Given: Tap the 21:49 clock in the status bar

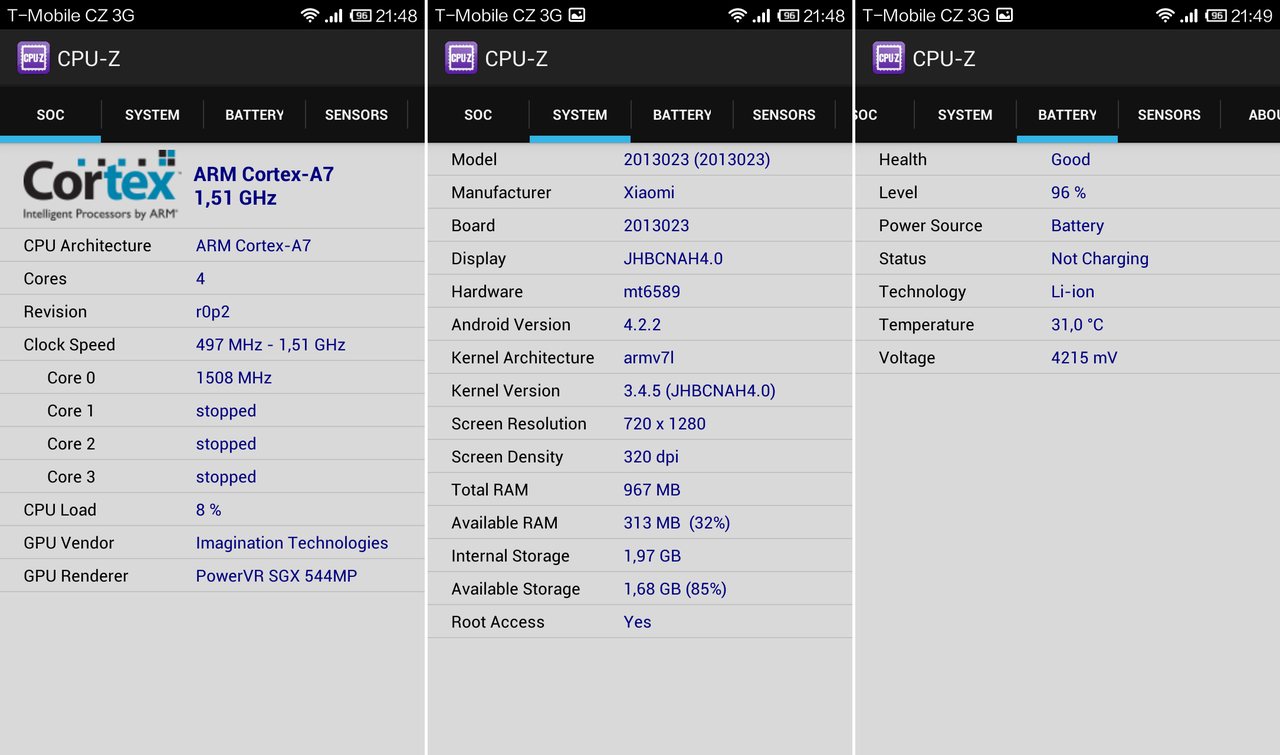Looking at the screenshot, I should (x=1253, y=15).
